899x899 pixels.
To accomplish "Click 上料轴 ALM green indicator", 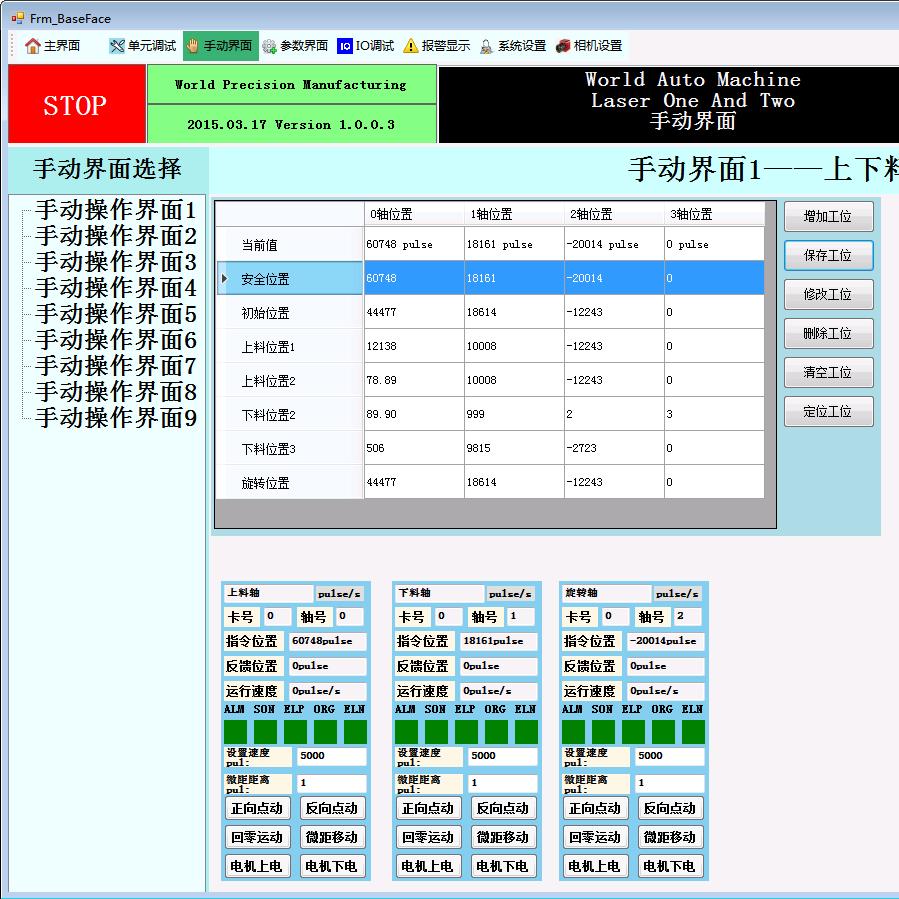I will click(235, 732).
